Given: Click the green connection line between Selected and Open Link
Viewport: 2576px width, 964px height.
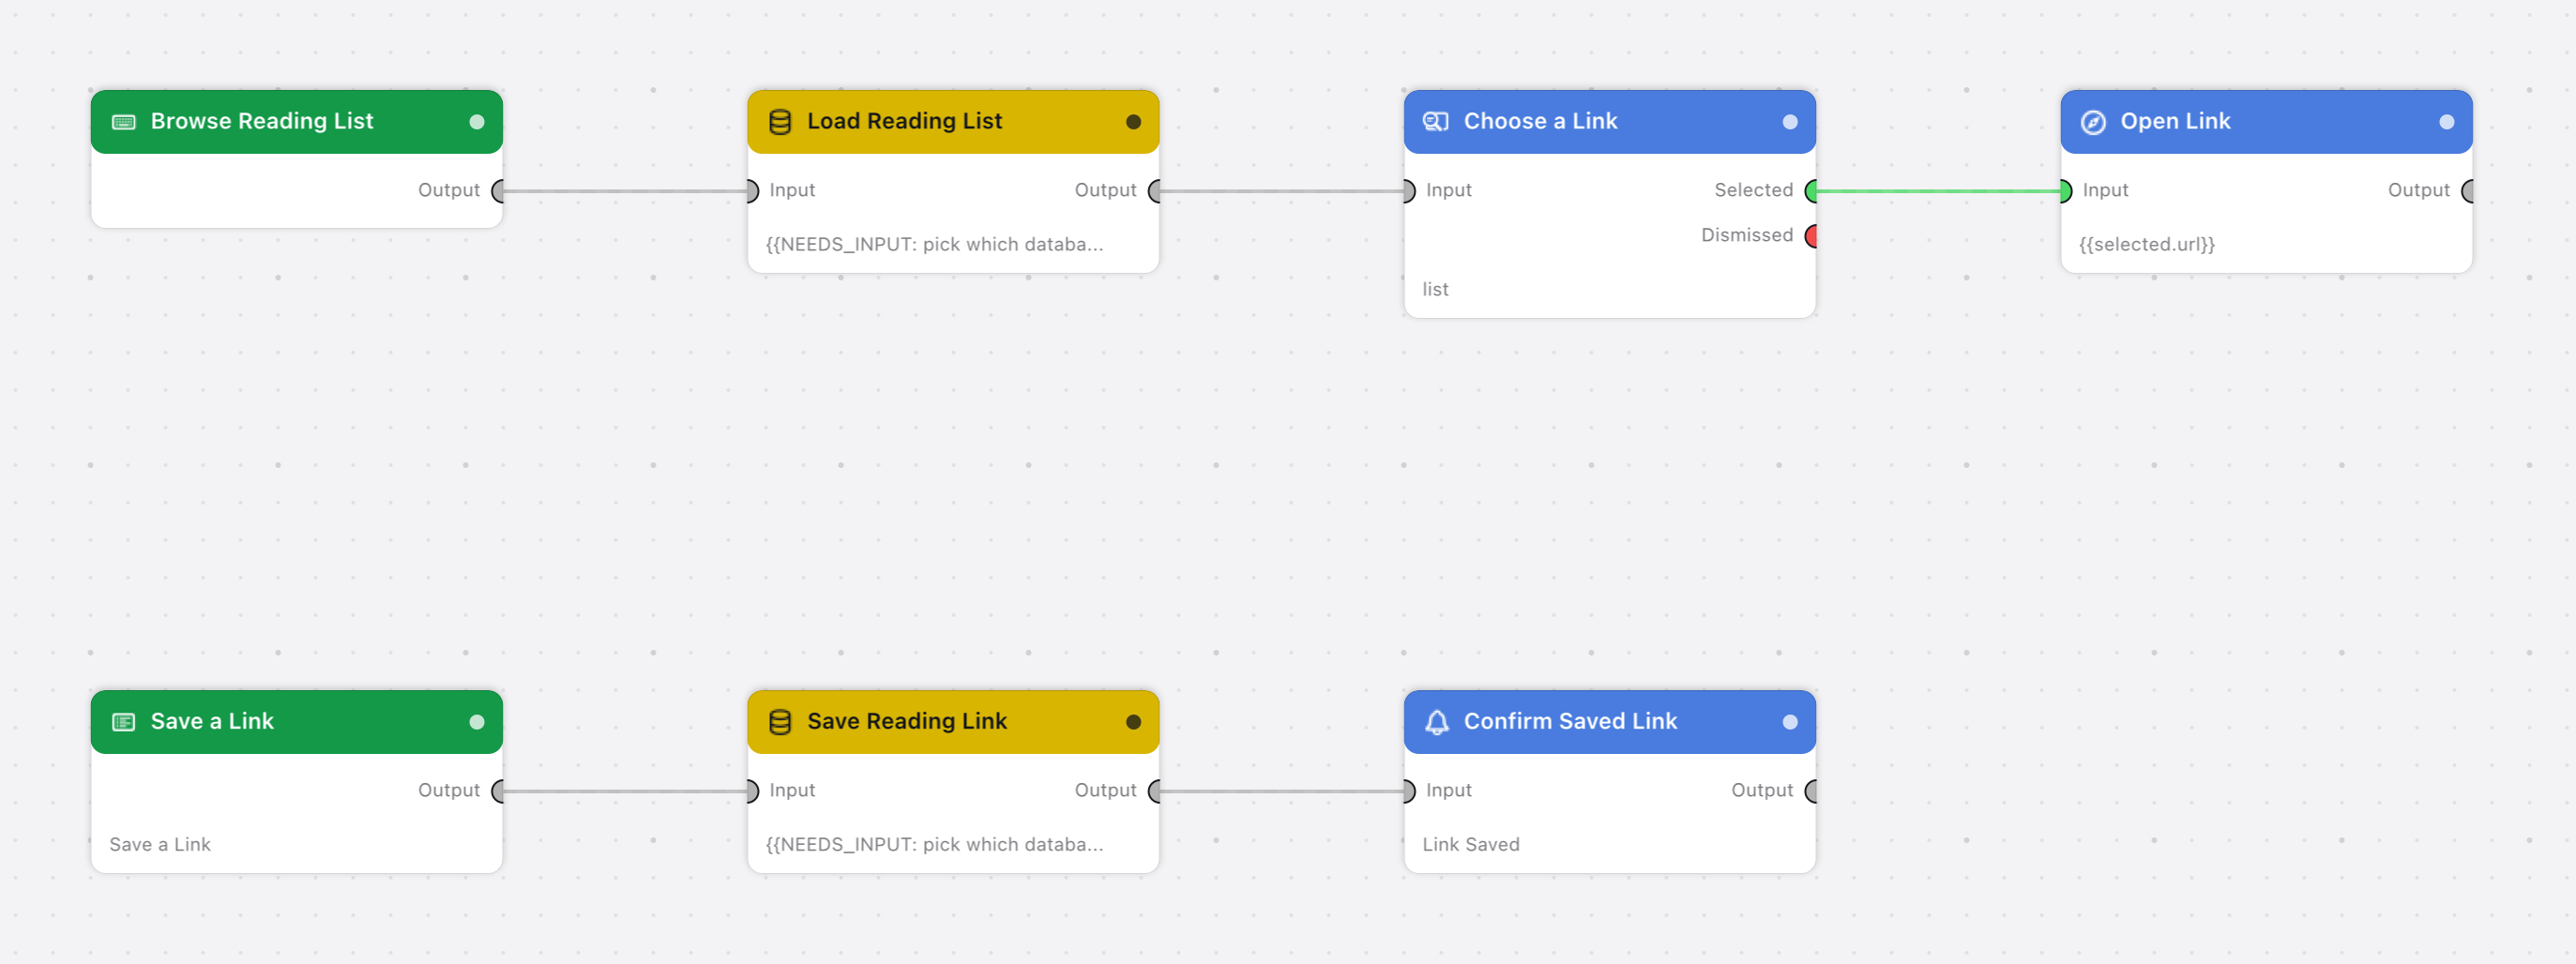Looking at the screenshot, I should coord(1938,191).
